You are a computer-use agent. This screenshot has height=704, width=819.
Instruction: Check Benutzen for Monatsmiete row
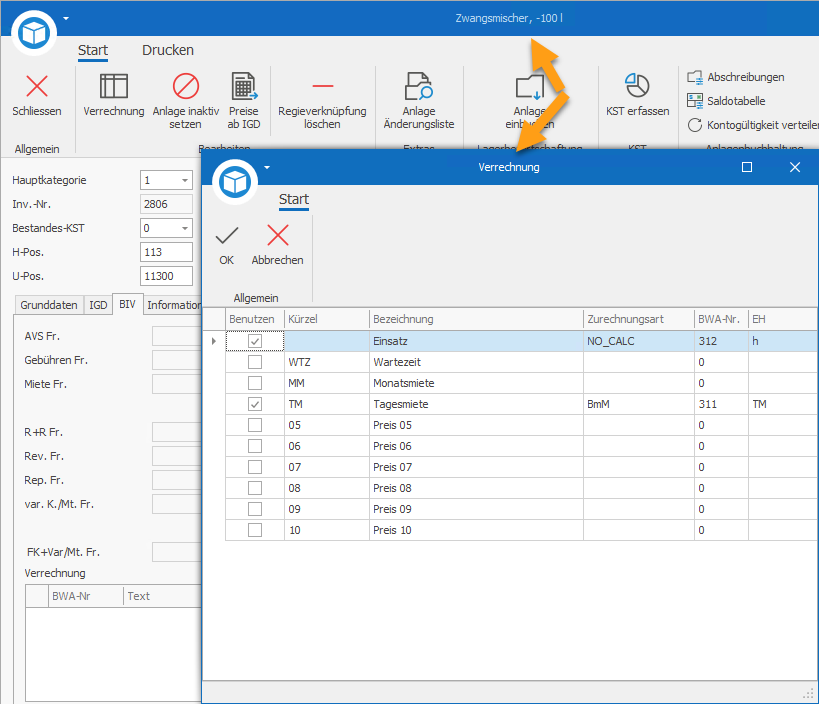coord(255,383)
